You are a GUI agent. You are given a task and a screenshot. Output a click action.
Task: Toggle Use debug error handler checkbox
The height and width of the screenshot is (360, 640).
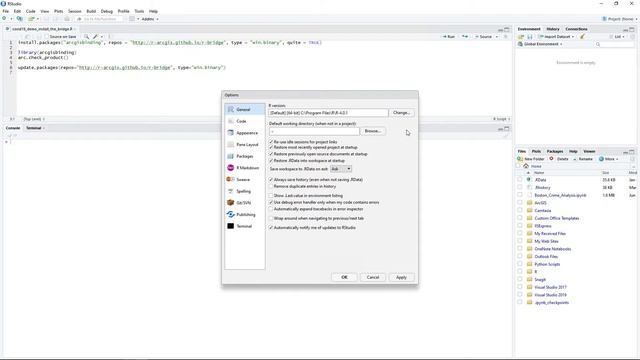pos(271,202)
